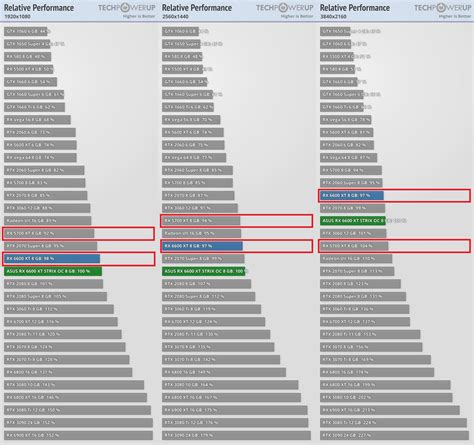Click the RX Vega 64 87% bar in the 3840x2160 chart
Image resolution: width=474 pixels, height=445 pixels.
pyautogui.click(x=349, y=158)
